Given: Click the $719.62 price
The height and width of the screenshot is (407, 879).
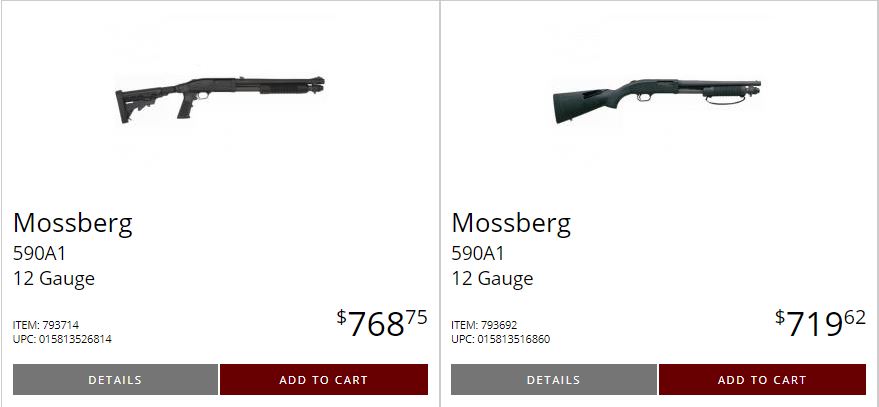Looking at the screenshot, I should (820, 323).
